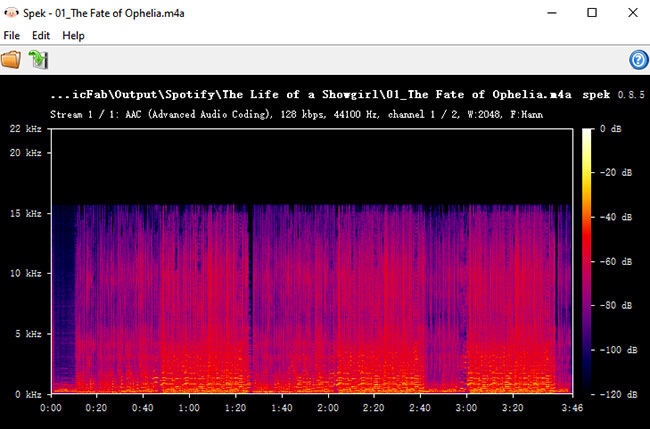The height and width of the screenshot is (429, 650).
Task: Click the Save spectrogram toolbar icon
Action: click(38, 60)
